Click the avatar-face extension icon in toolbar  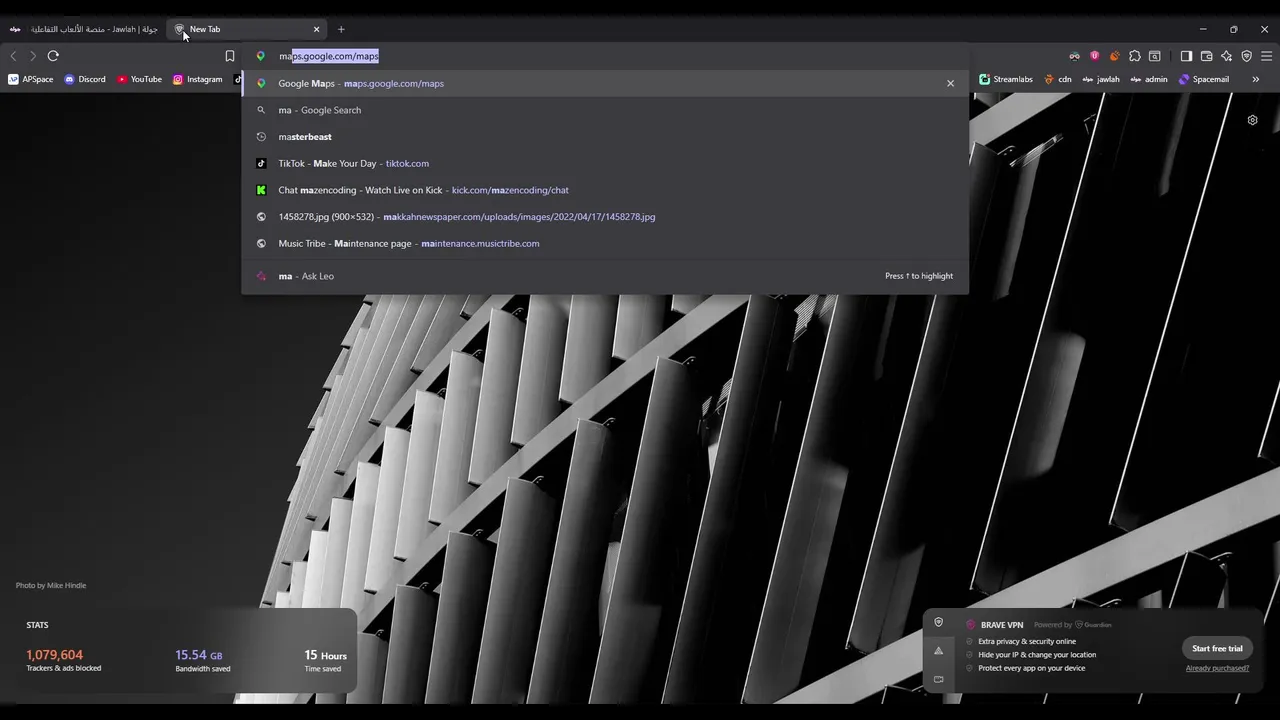coord(1074,56)
